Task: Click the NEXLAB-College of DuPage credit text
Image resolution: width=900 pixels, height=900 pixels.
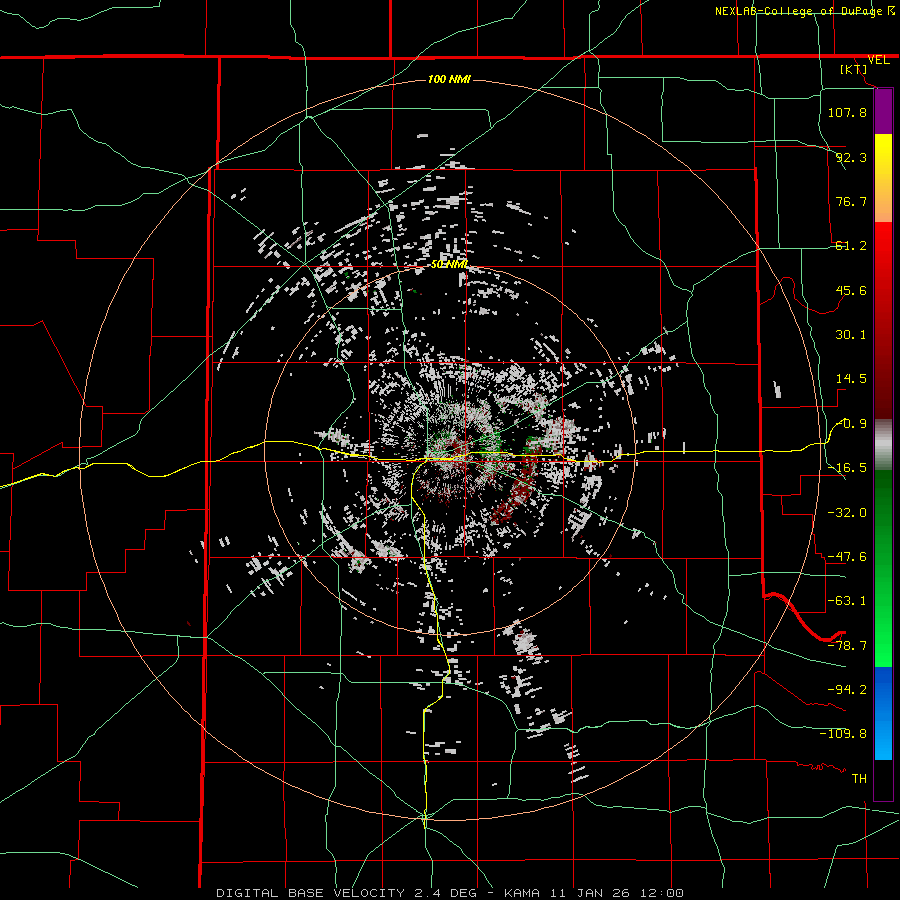Action: (x=799, y=11)
